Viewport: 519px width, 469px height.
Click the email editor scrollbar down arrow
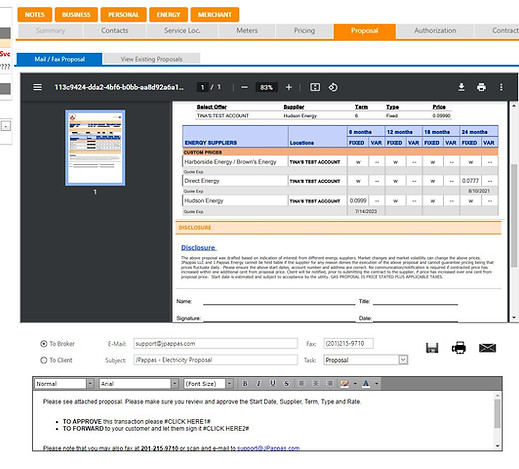(x=497, y=446)
